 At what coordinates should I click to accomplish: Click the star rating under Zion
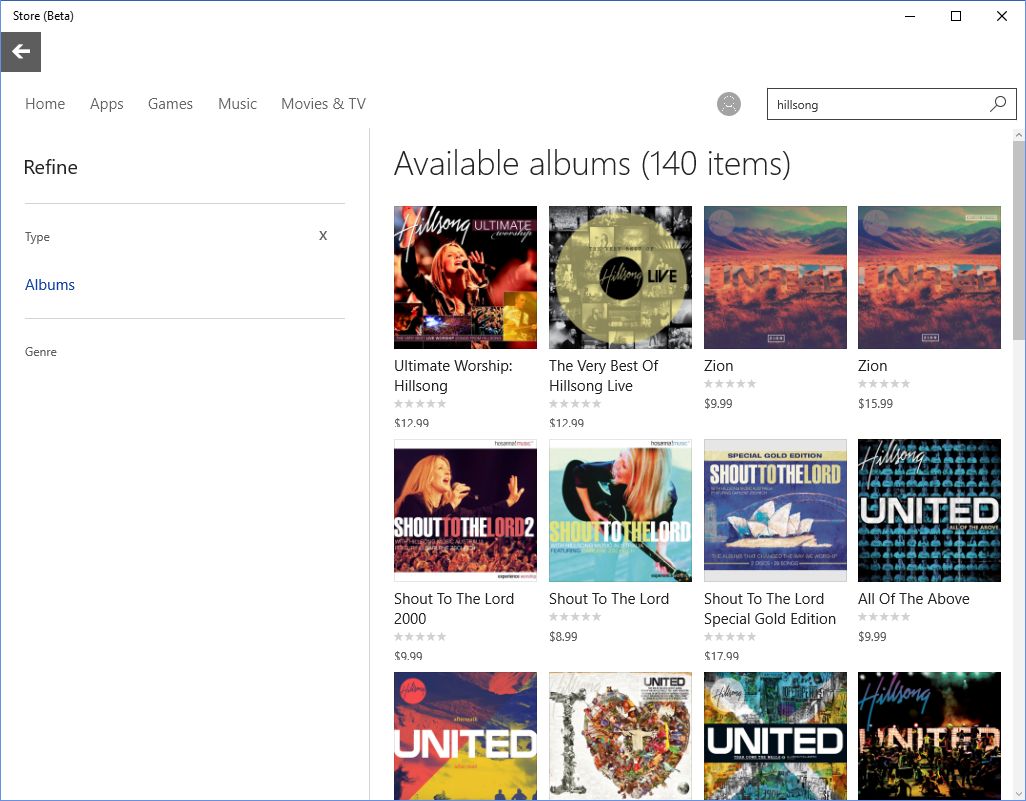point(730,383)
